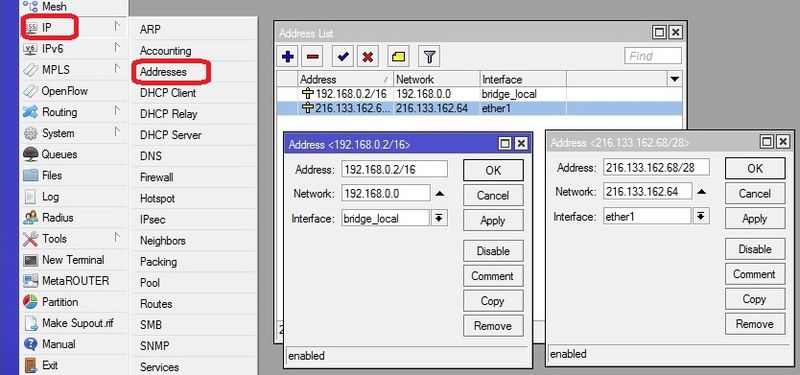
Task: Select DNS in the IP submenu
Action: pyautogui.click(x=151, y=156)
